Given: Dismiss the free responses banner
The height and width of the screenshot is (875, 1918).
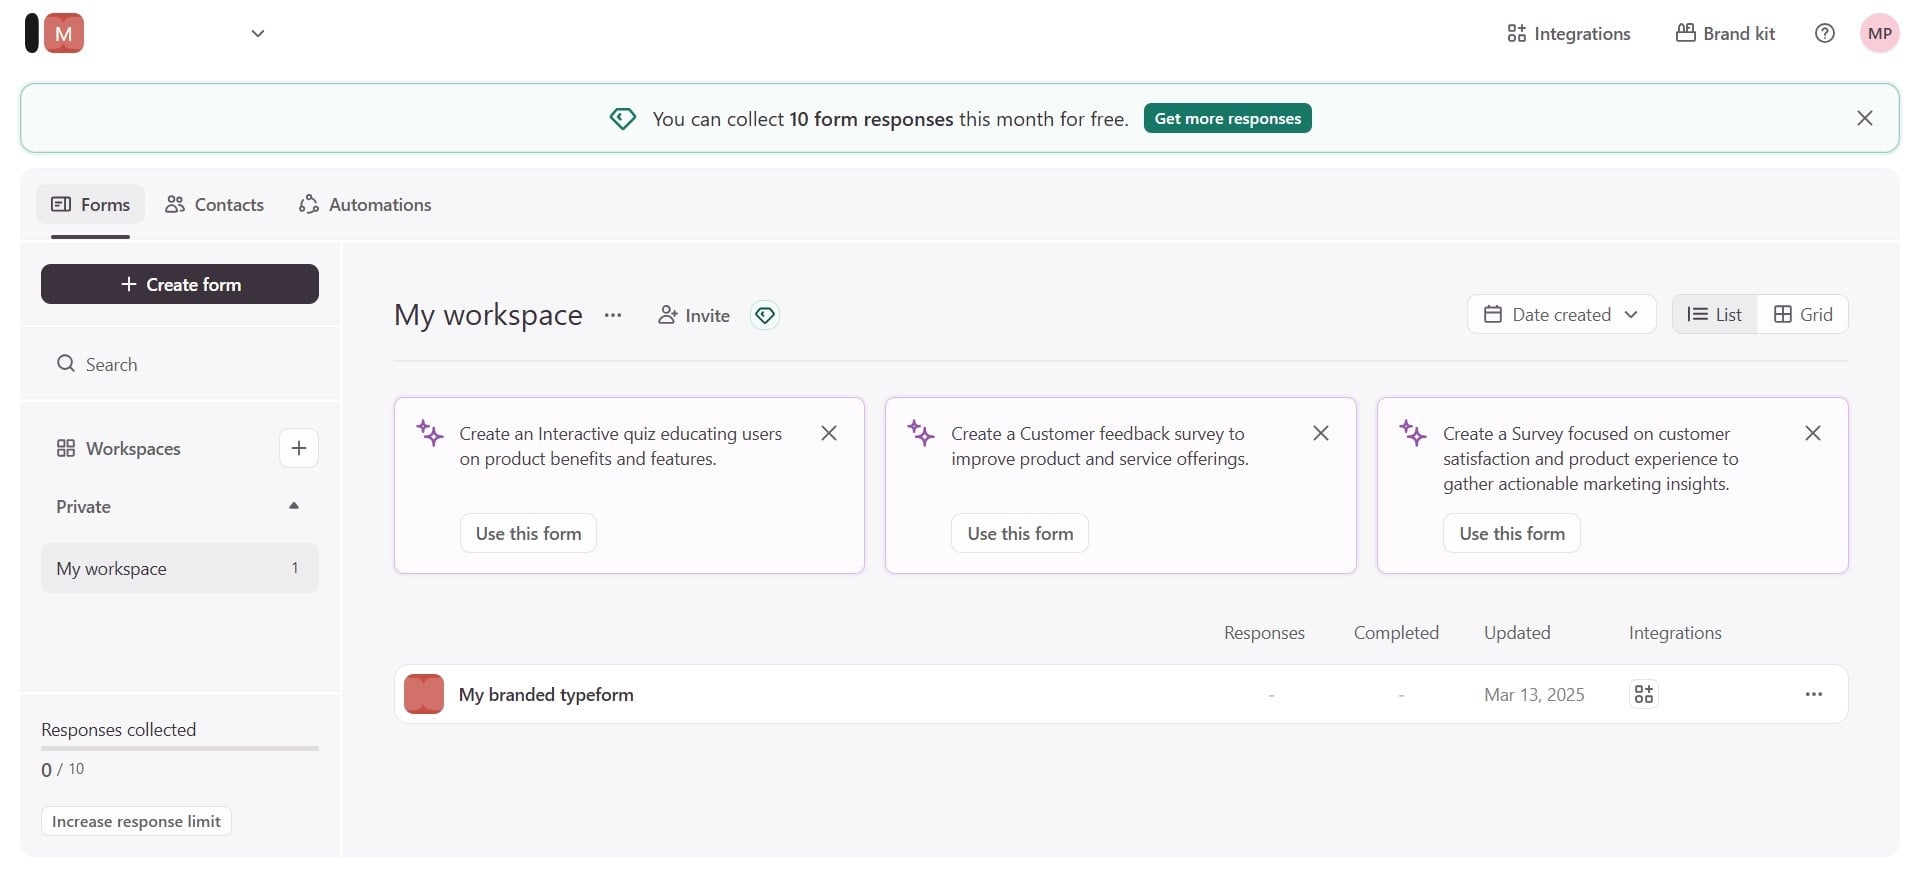Looking at the screenshot, I should (x=1864, y=118).
